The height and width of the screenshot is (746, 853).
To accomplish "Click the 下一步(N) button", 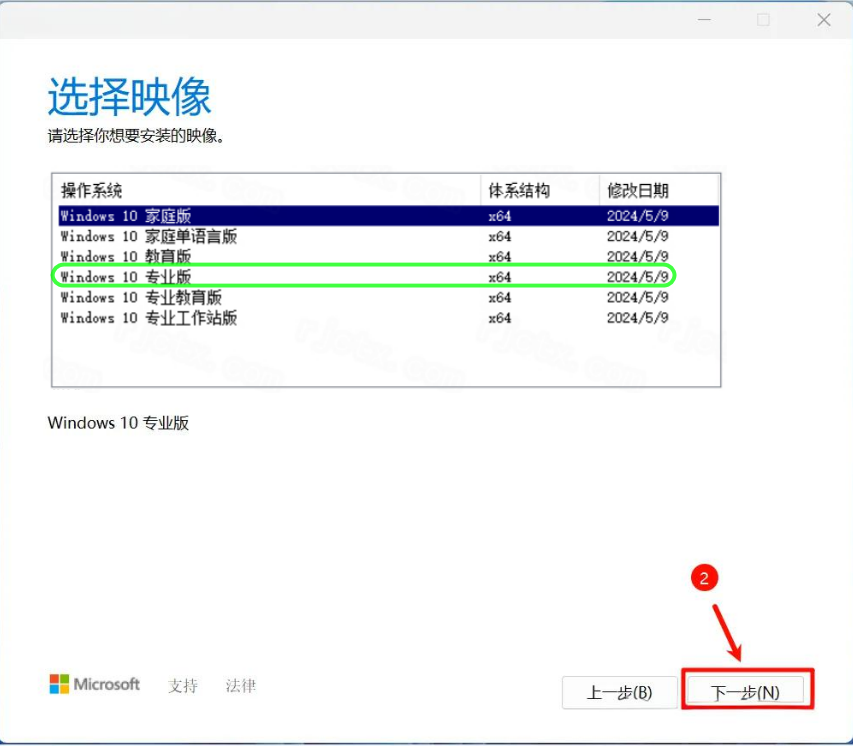I will pyautogui.click(x=745, y=692).
